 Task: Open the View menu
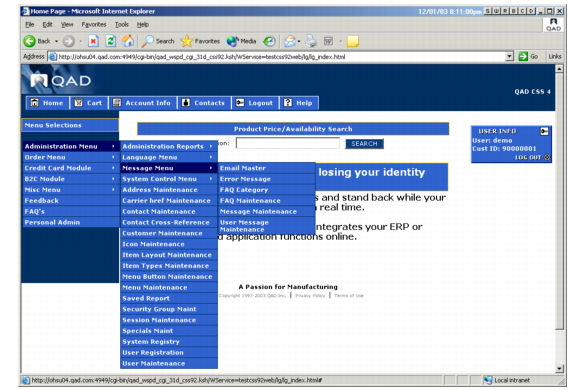(67, 25)
